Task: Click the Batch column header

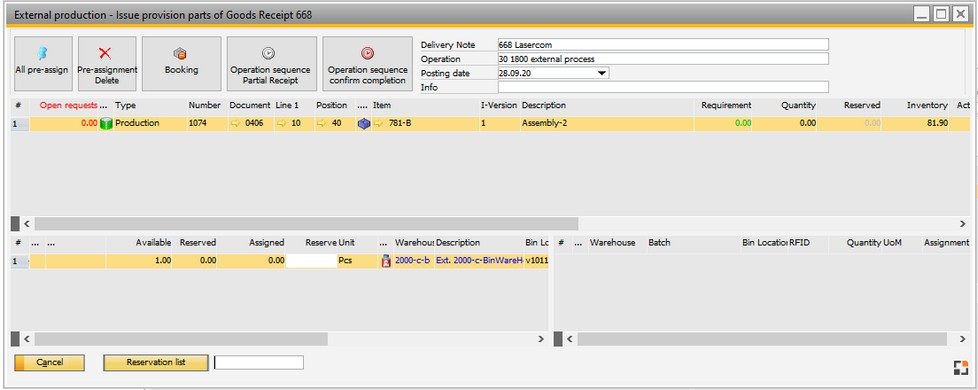Action: (659, 242)
